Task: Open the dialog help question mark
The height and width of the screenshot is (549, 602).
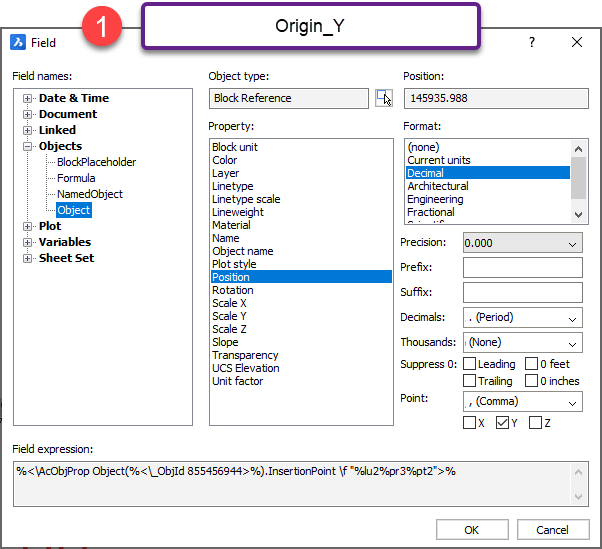Action: tap(532, 42)
